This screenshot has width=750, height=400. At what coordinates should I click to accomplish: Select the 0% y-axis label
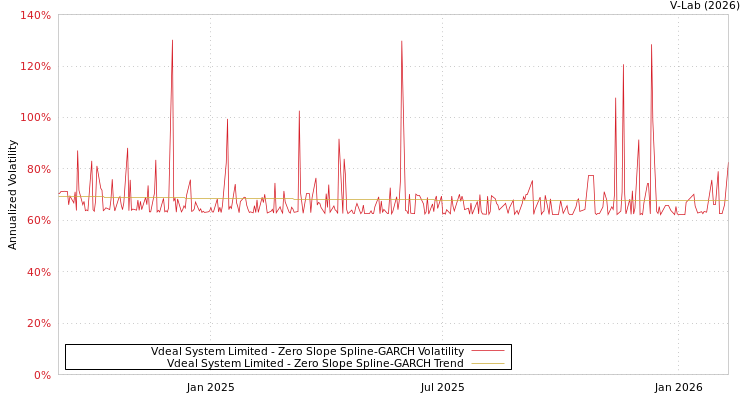click(x=42, y=375)
